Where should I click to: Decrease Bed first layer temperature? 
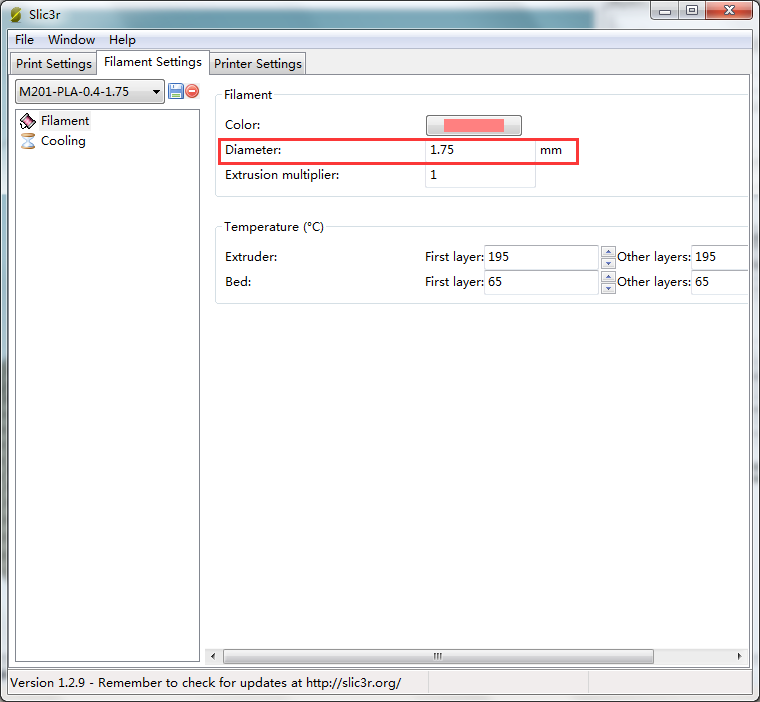pyautogui.click(x=608, y=288)
